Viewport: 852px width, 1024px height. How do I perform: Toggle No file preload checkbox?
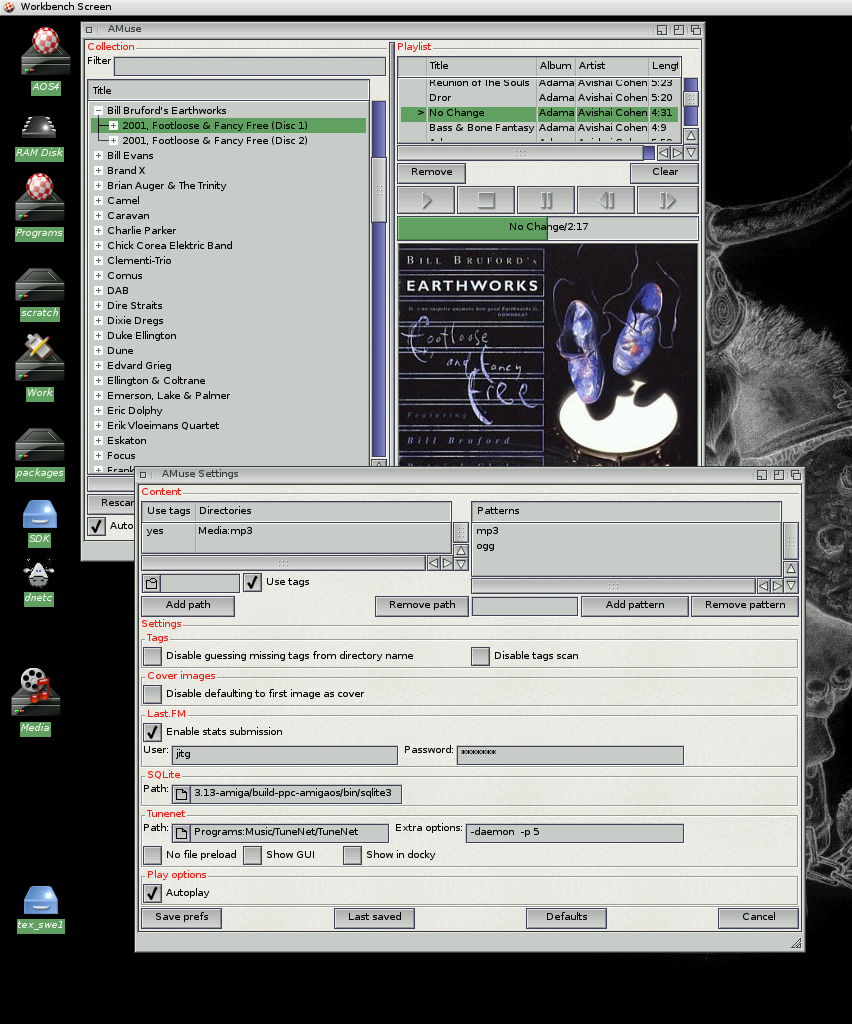(153, 855)
